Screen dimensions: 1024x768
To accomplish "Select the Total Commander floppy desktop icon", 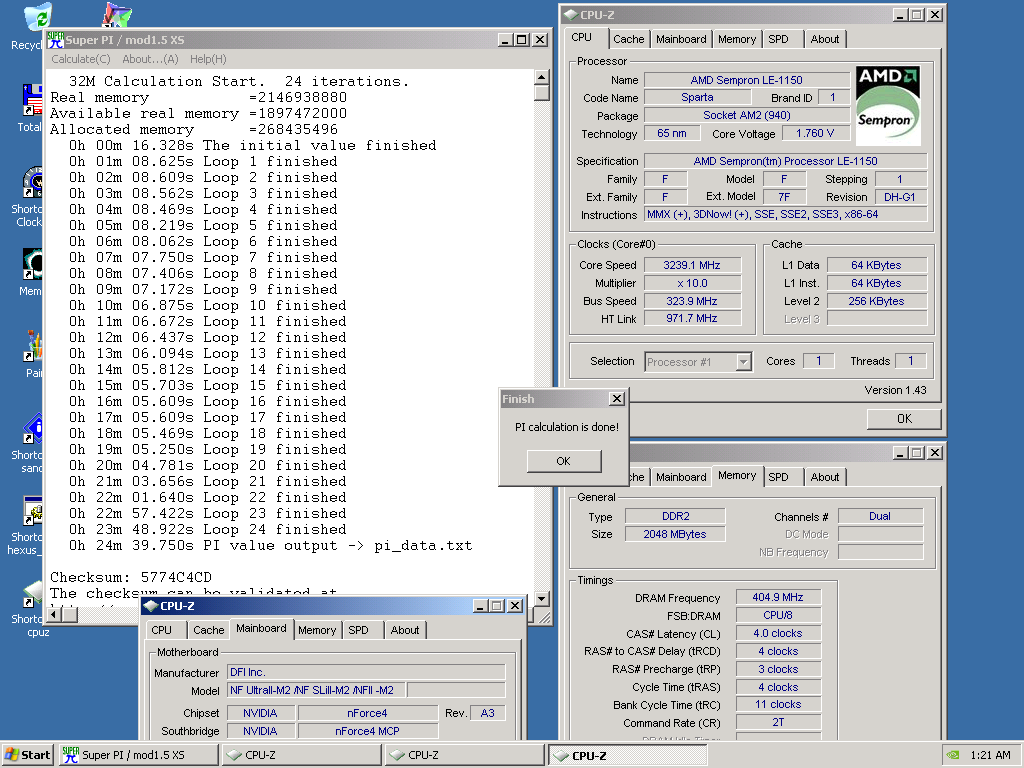I will tap(33, 100).
